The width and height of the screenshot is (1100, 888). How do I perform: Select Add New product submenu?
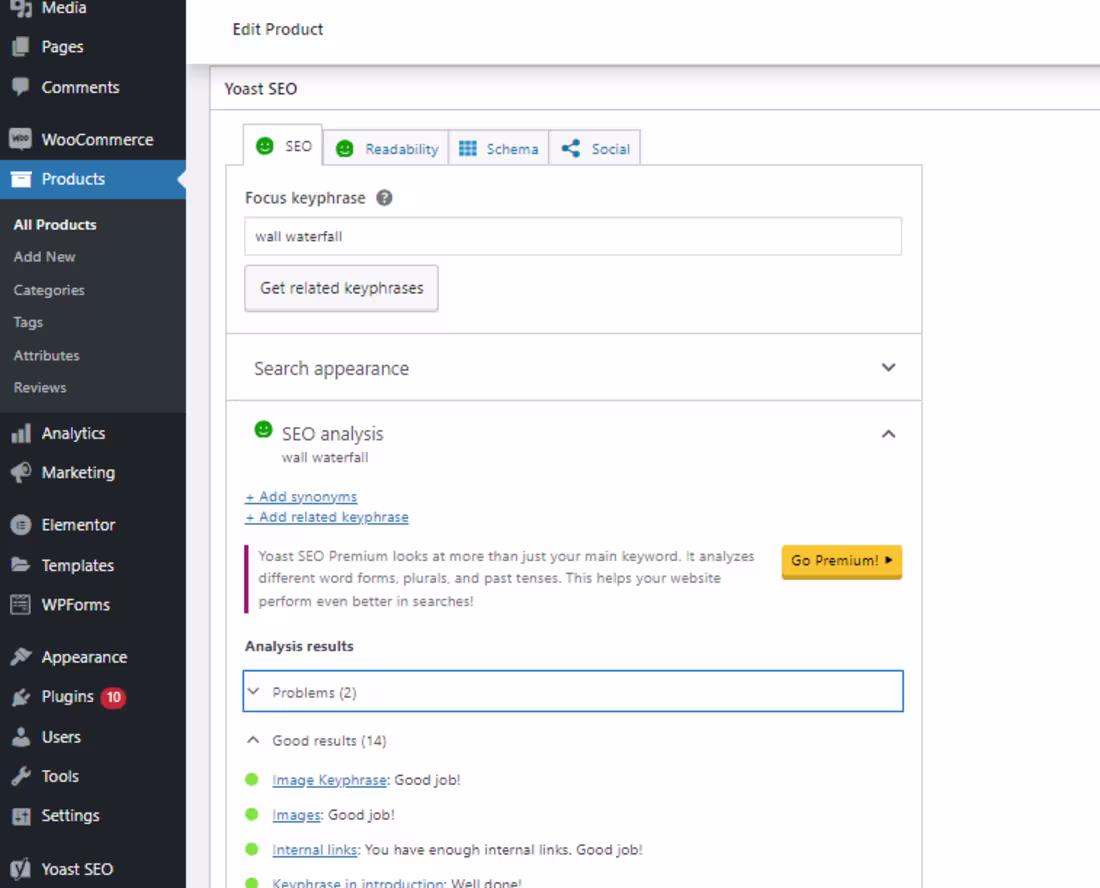tap(44, 257)
